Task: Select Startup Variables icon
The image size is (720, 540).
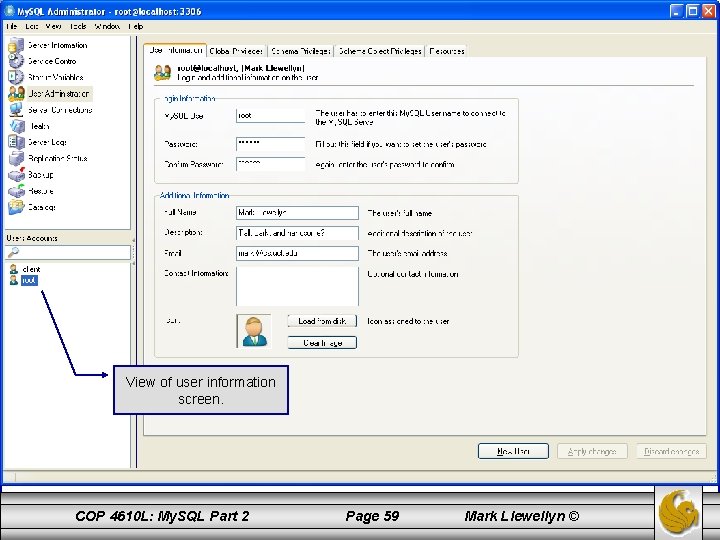Action: point(16,77)
